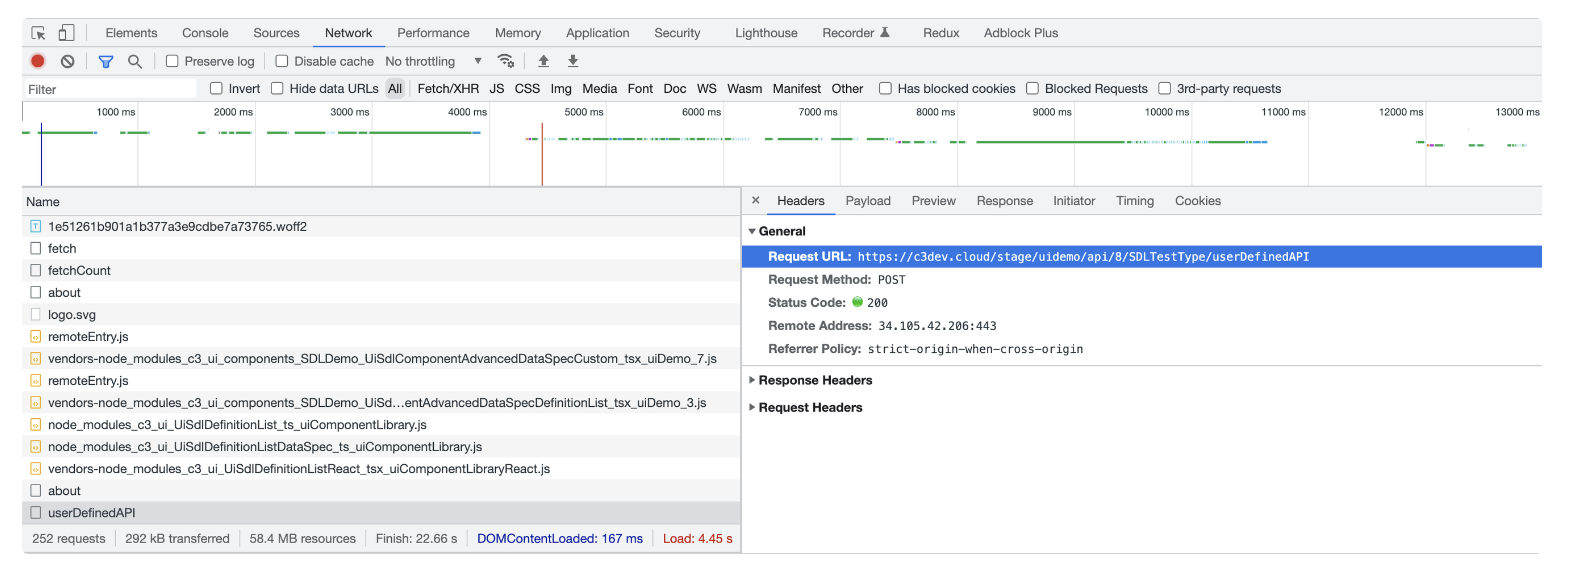Expand the Response Headers section

point(814,380)
